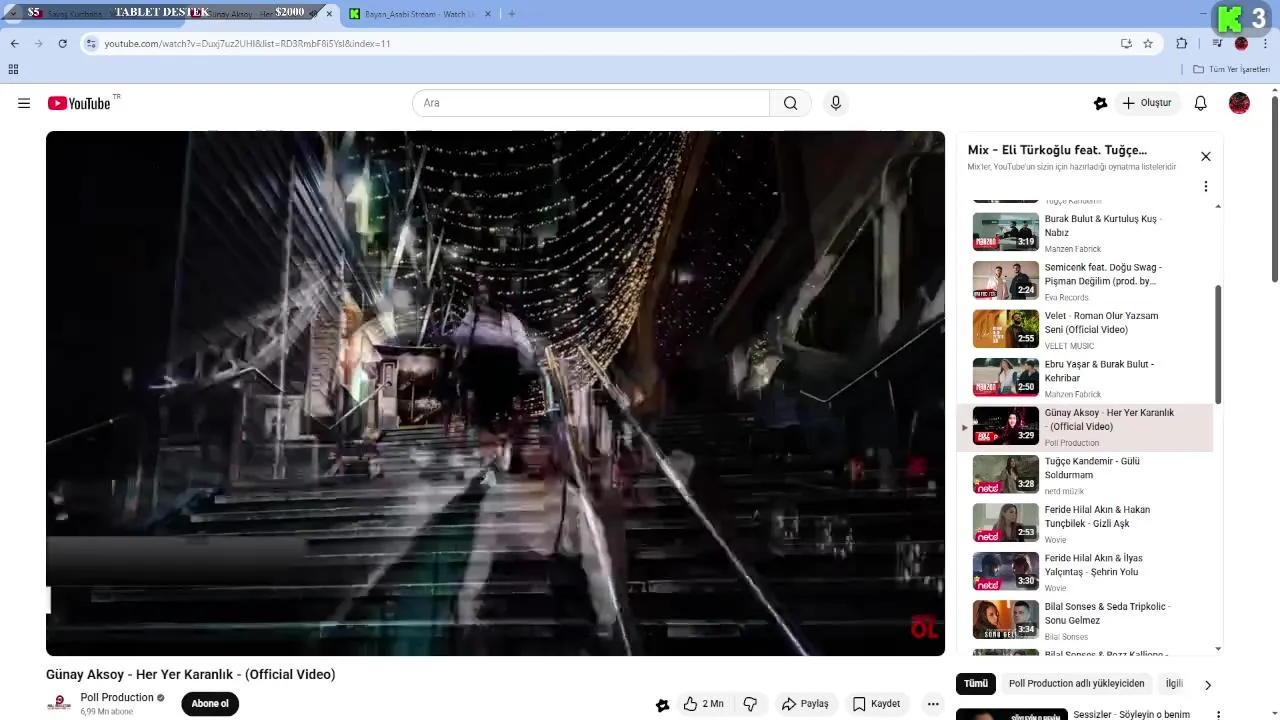The width and height of the screenshot is (1280, 720).
Task: Subscribe with the Abone ol button
Action: coord(210,704)
